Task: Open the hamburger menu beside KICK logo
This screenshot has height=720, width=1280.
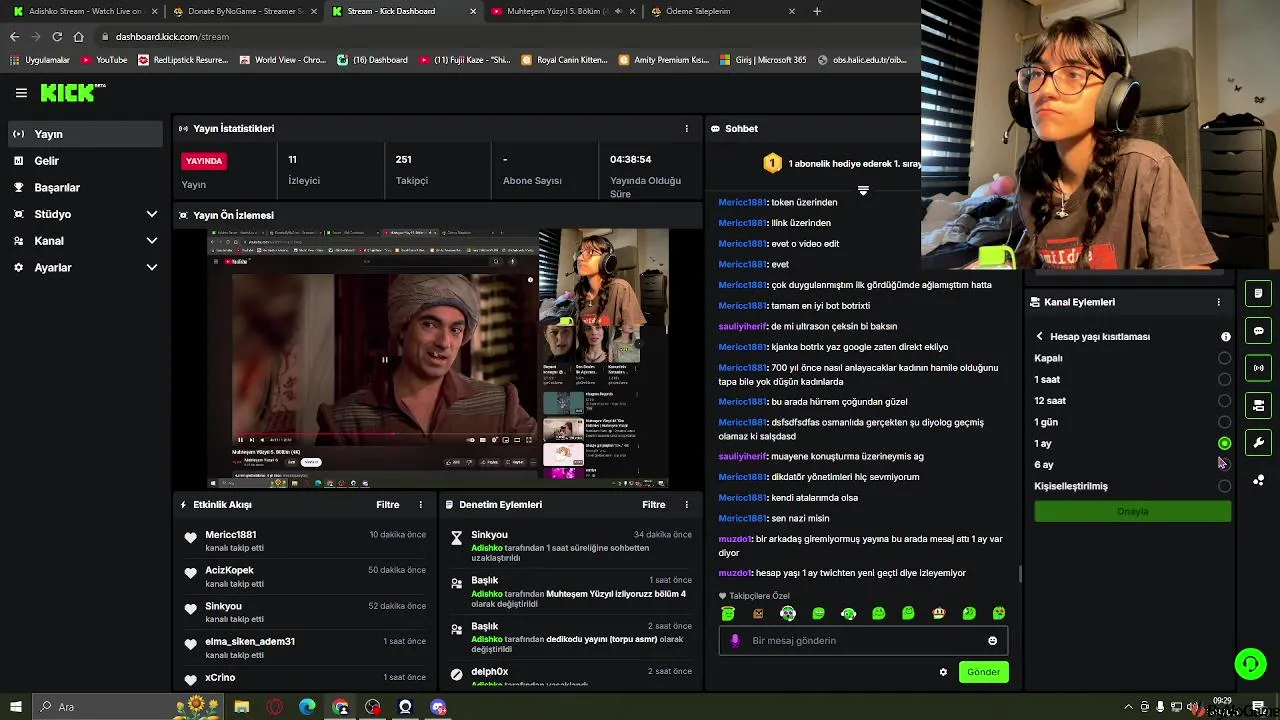Action: click(21, 93)
